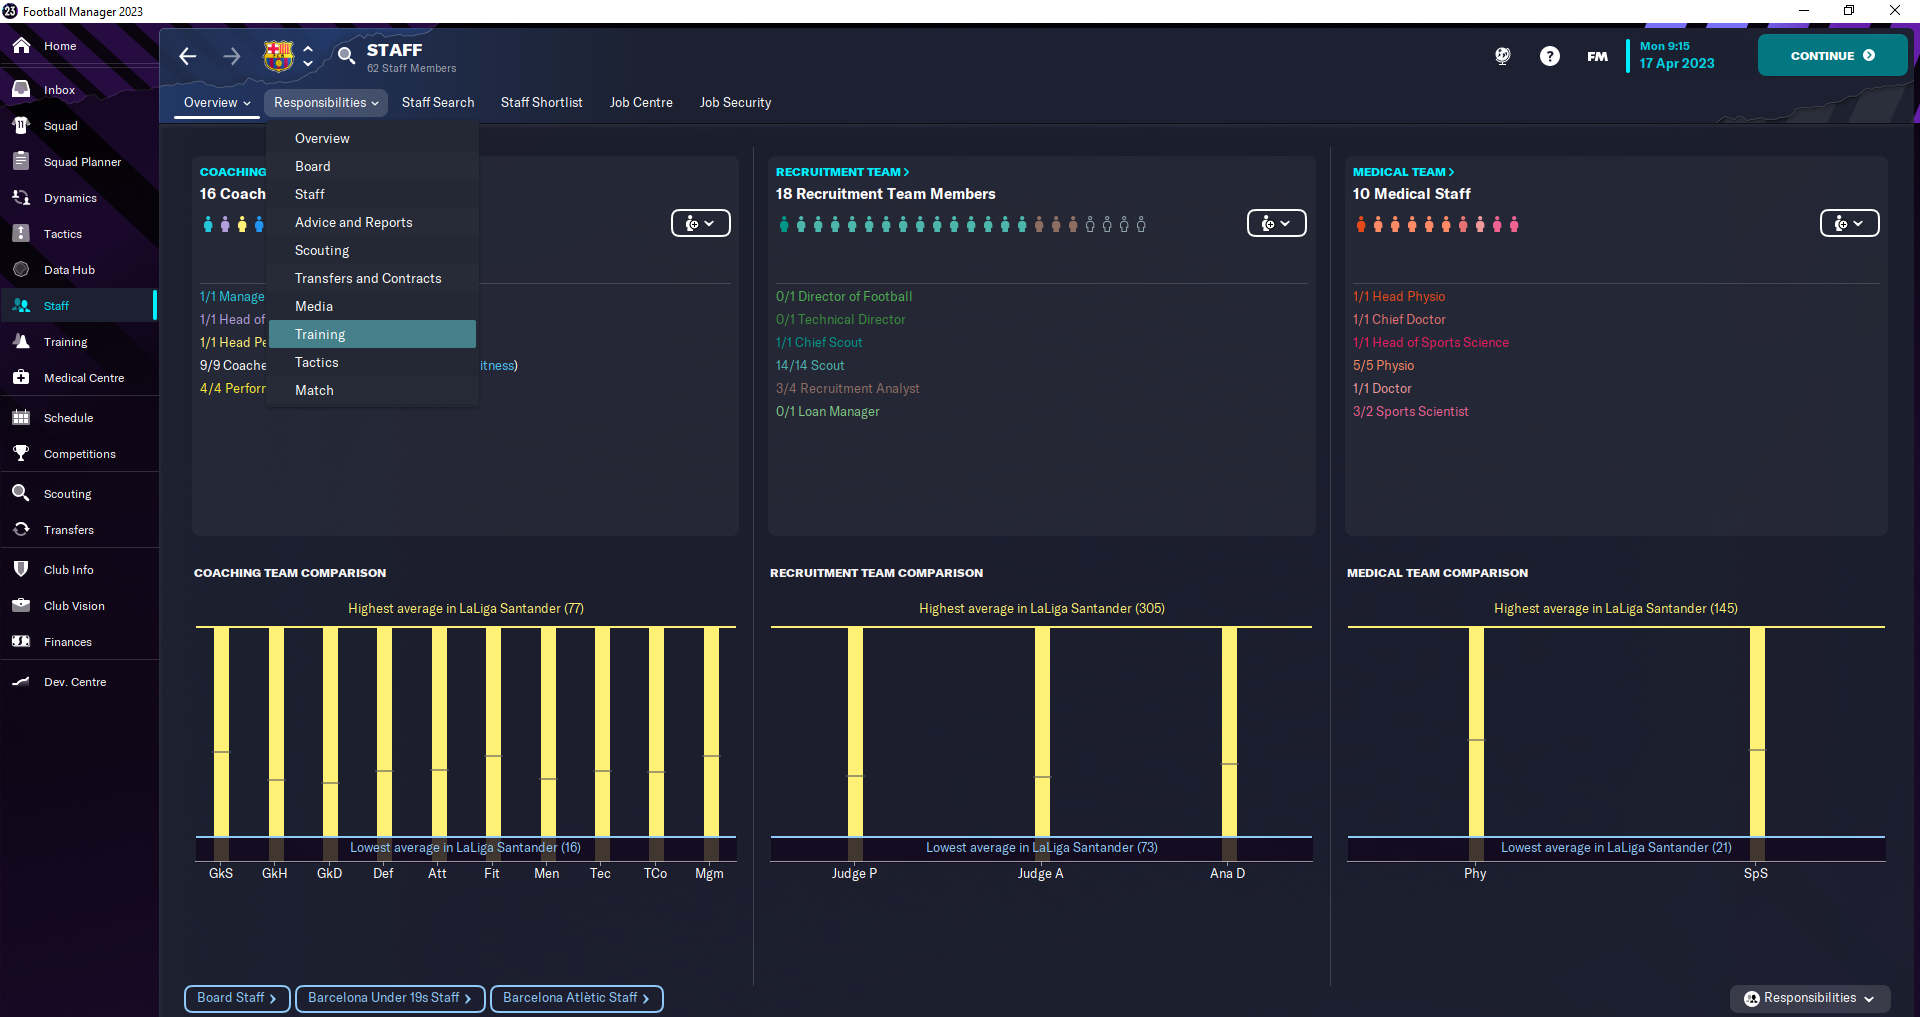Viewport: 1920px width, 1017px height.
Task: Open the Scouting section
Action: tap(66, 493)
